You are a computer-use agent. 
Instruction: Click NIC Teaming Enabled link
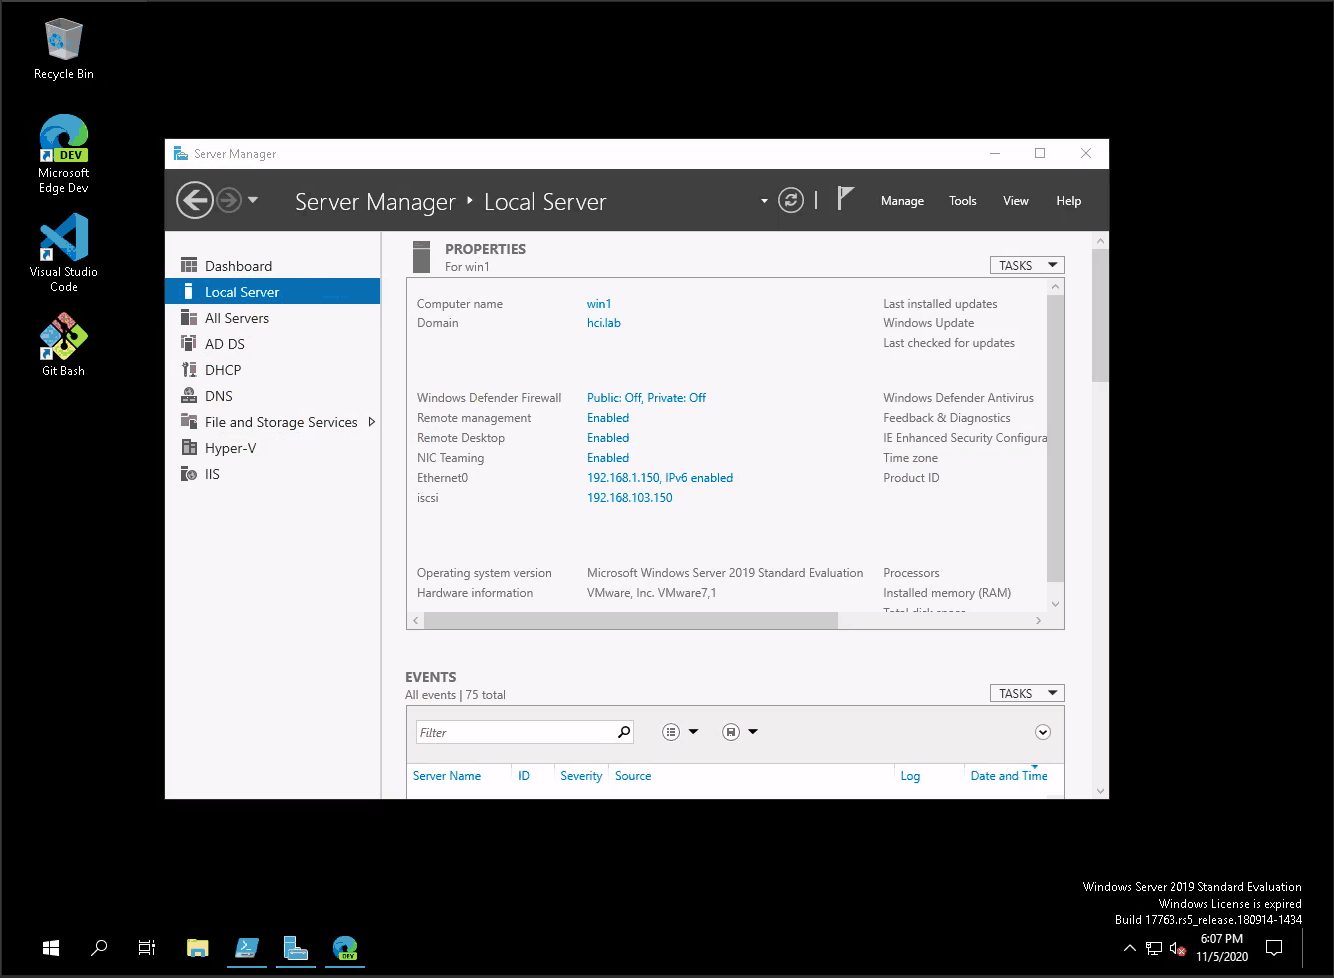[608, 458]
